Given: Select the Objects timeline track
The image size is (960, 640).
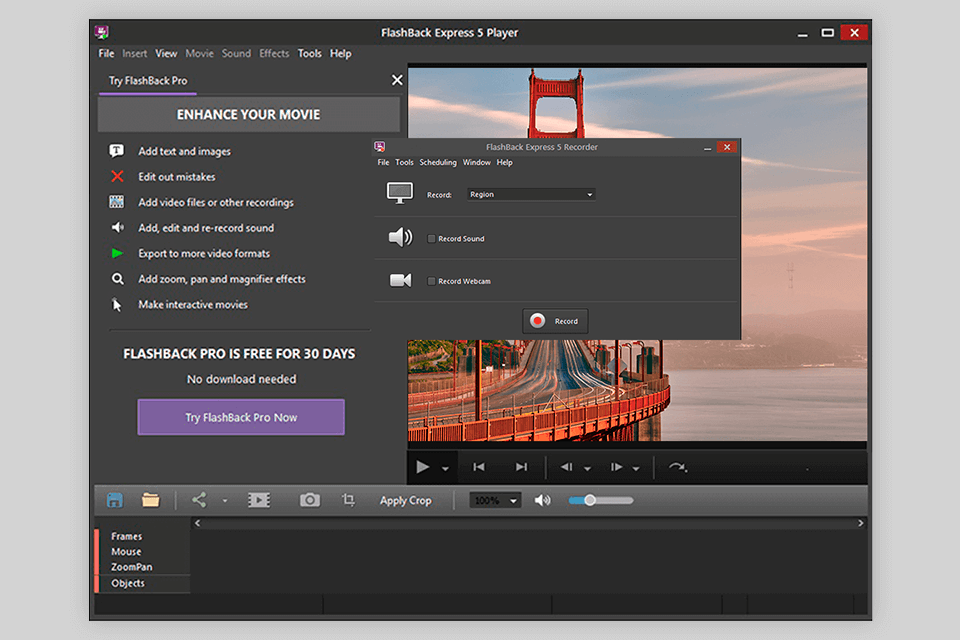Looking at the screenshot, I should point(128,583).
